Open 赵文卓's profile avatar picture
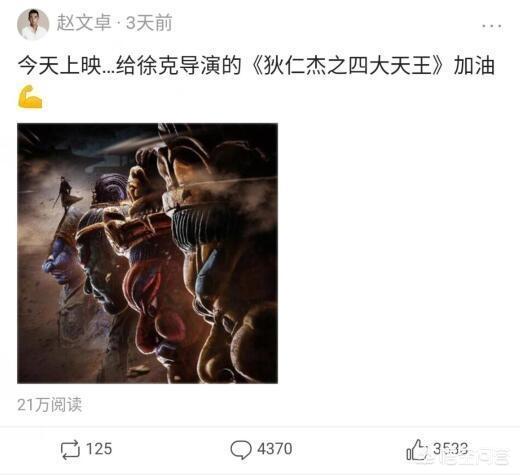Image resolution: width=520 pixels, height=475 pixels. click(33, 24)
